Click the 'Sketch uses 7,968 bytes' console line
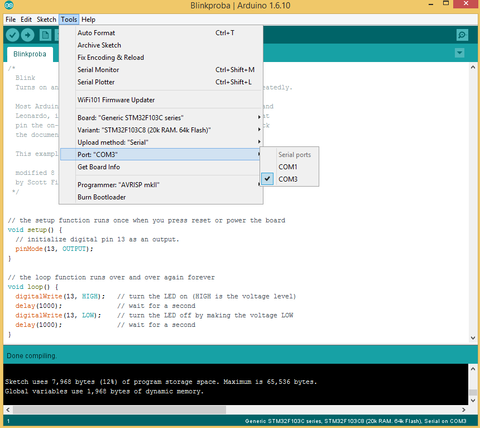 161,382
